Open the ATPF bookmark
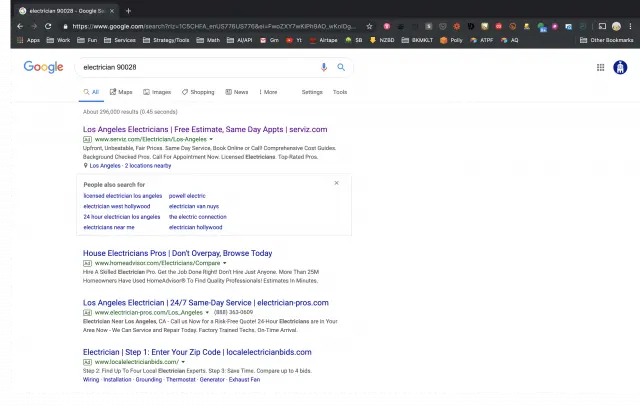 tap(482, 40)
